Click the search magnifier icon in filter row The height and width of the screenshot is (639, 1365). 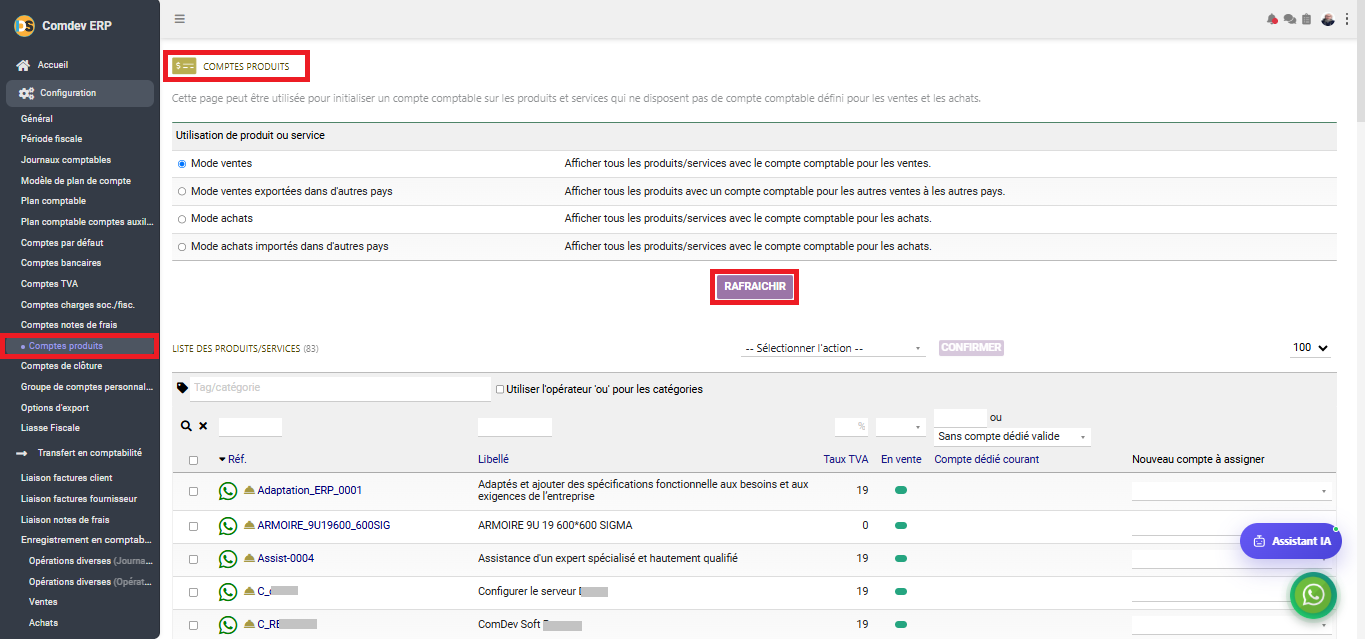186,426
